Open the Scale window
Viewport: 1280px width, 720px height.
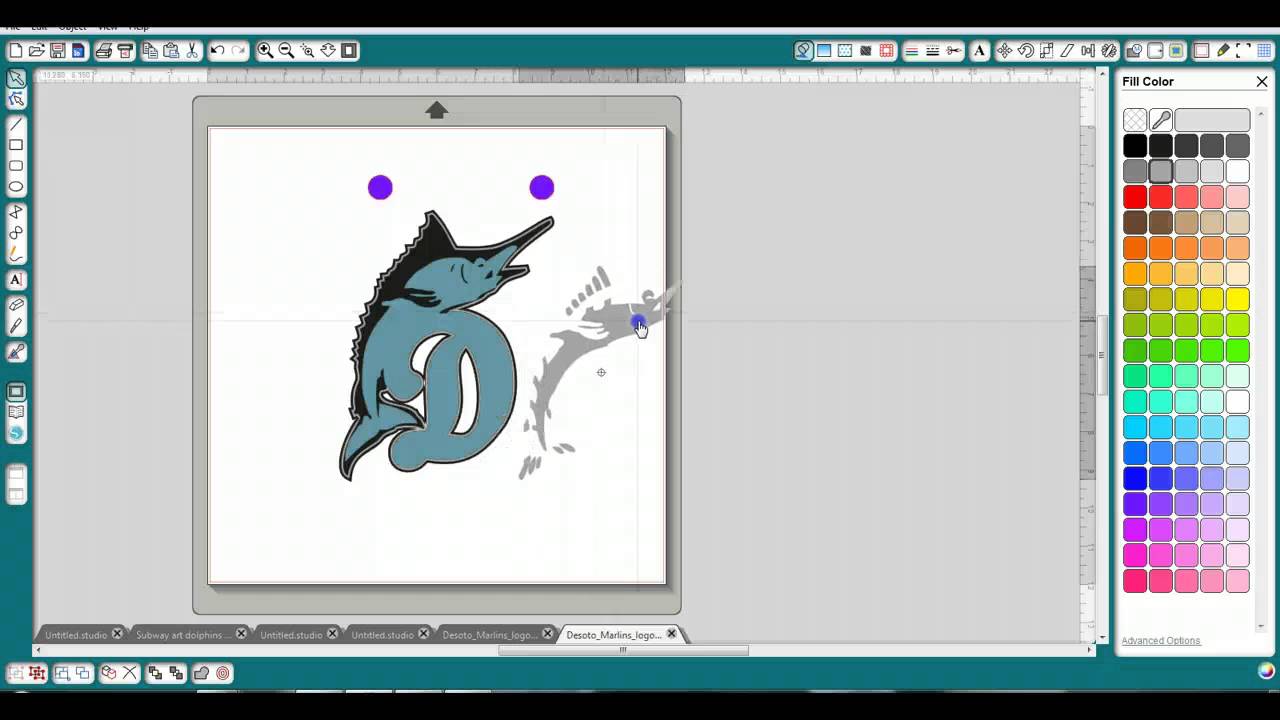coord(1046,50)
